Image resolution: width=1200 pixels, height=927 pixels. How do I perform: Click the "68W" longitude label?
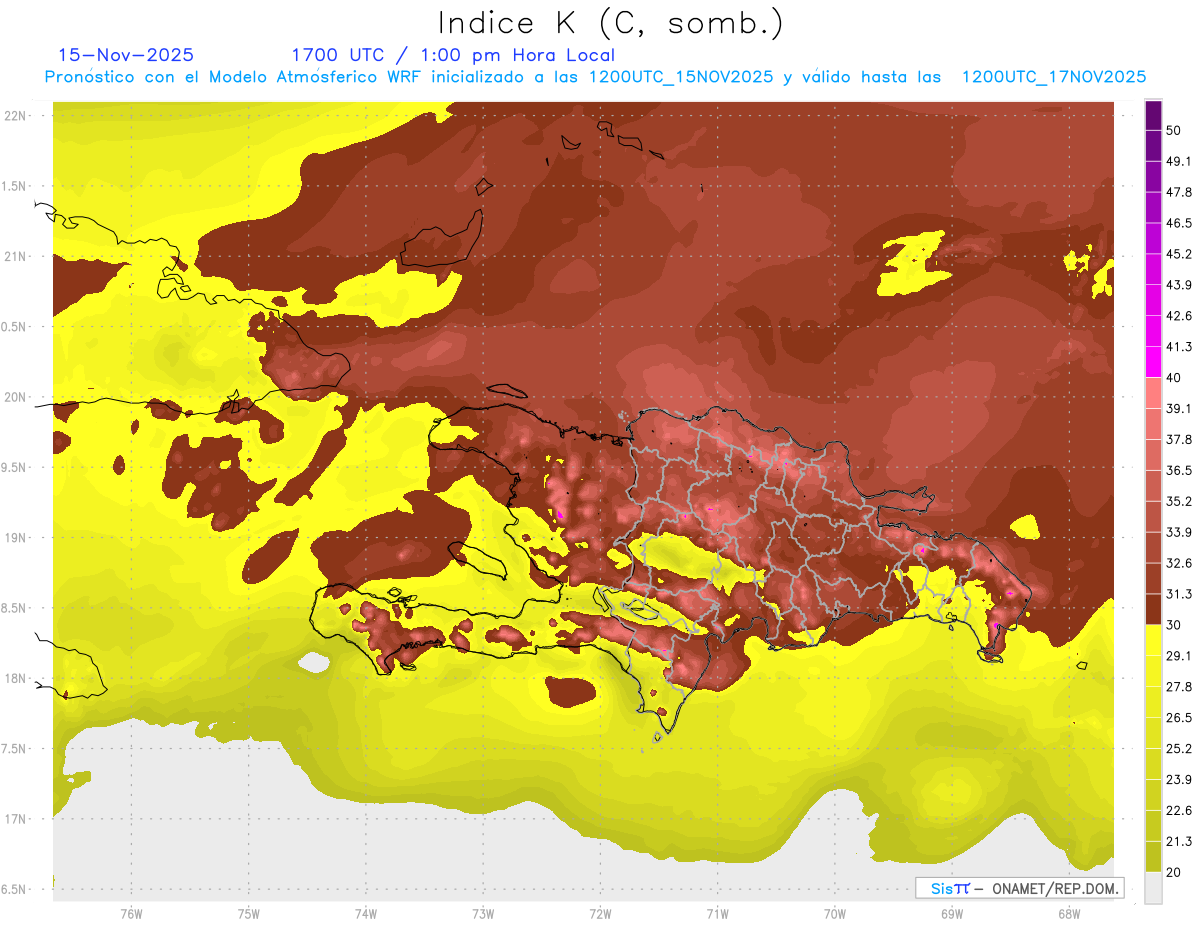(x=1068, y=914)
